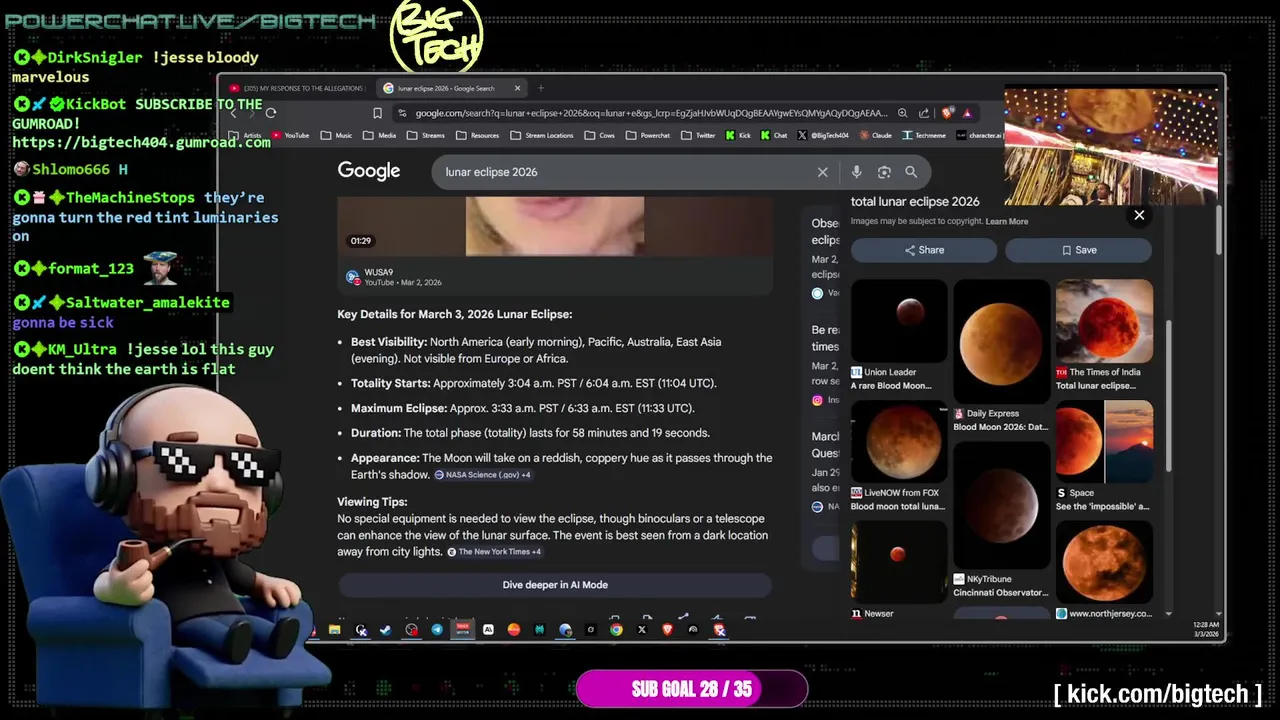The width and height of the screenshot is (1280, 720).
Task: Open Brave browser from the taskbar
Action: [667, 630]
